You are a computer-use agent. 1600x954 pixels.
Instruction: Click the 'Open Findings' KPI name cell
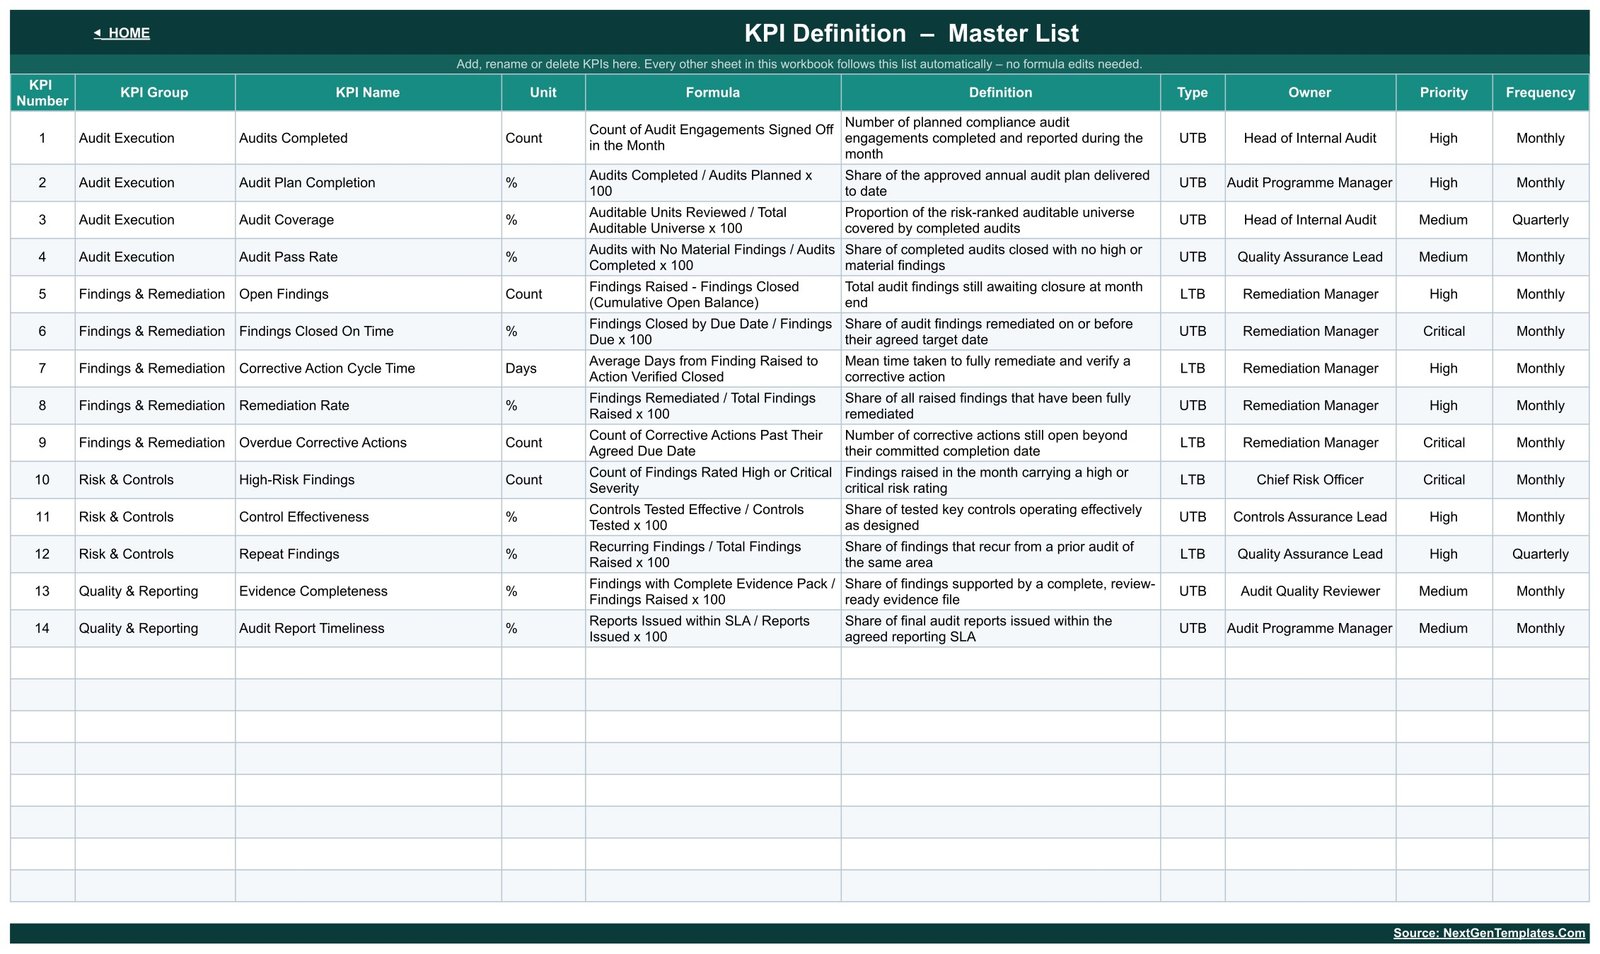point(368,294)
